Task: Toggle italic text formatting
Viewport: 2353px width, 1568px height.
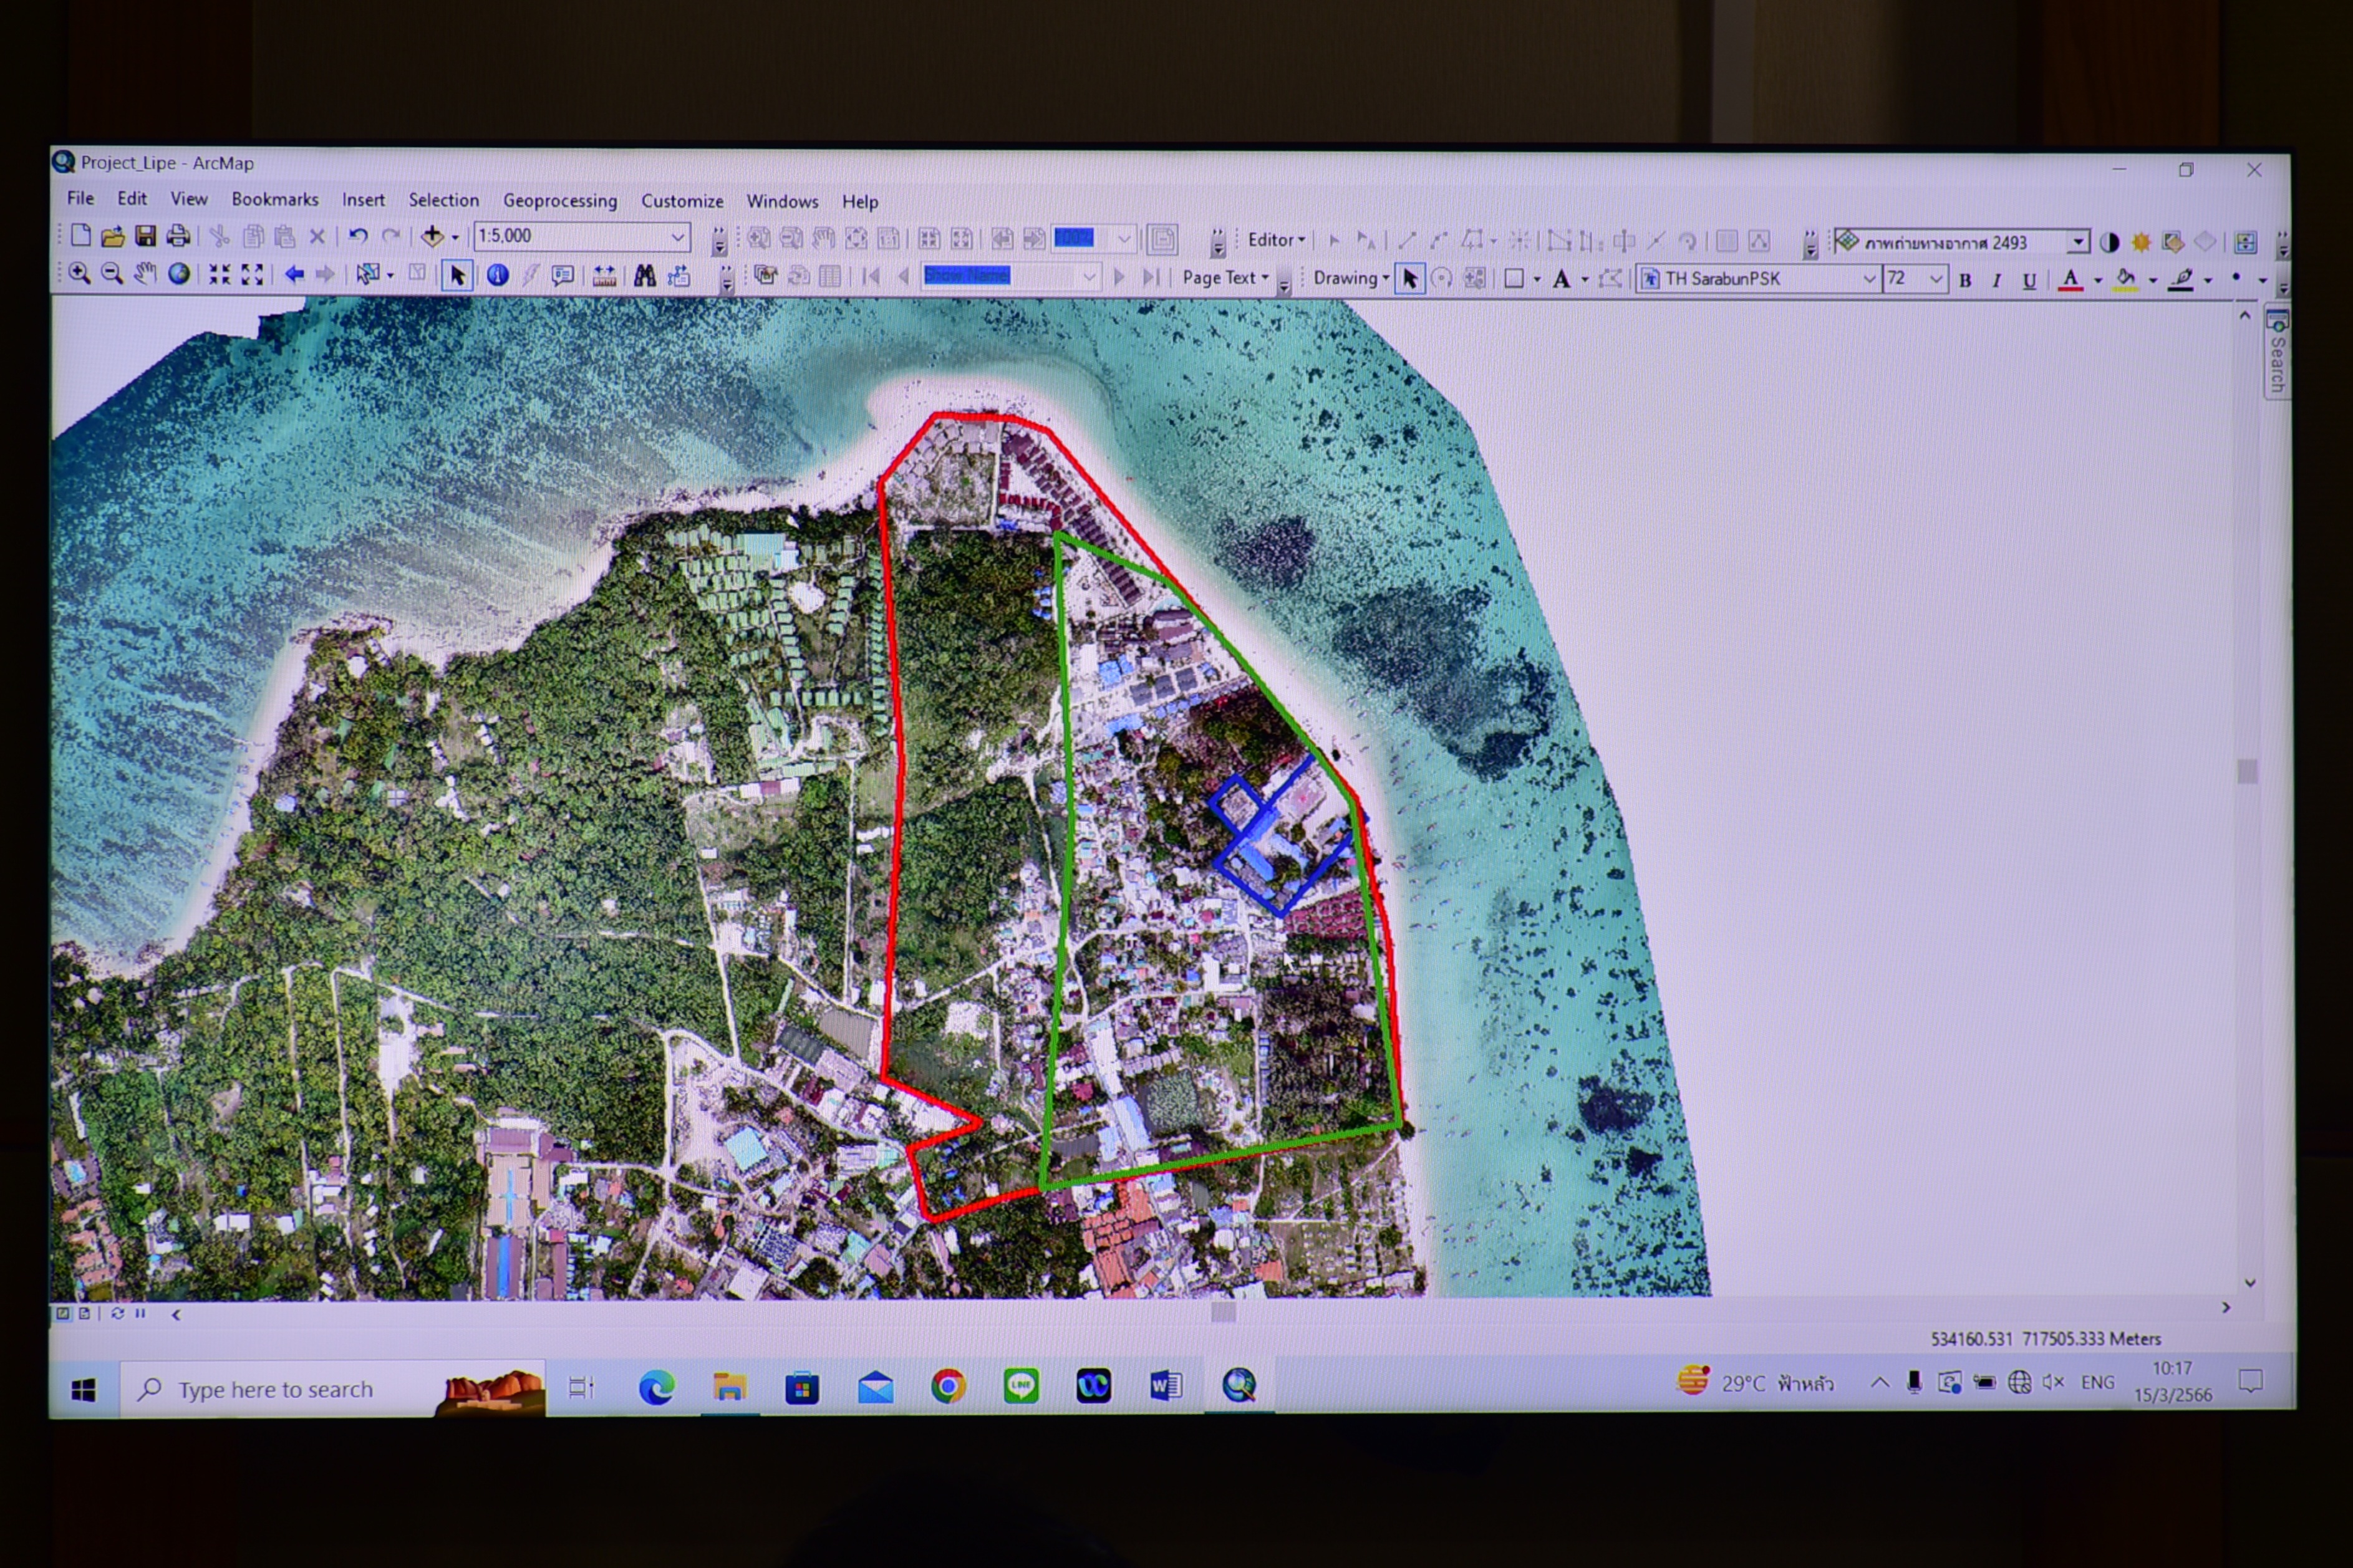Action: coord(1997,281)
